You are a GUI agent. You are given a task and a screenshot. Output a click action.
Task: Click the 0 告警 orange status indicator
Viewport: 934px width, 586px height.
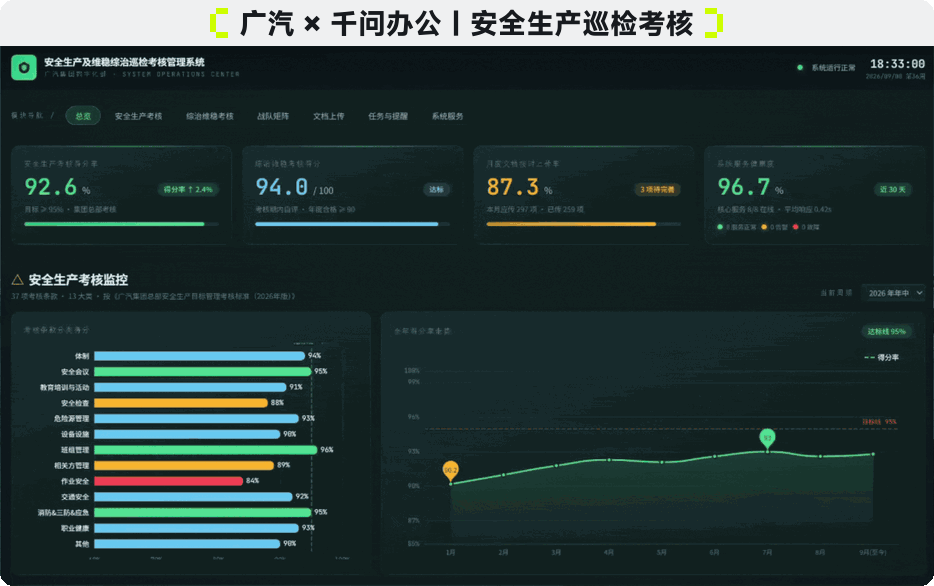coord(774,227)
